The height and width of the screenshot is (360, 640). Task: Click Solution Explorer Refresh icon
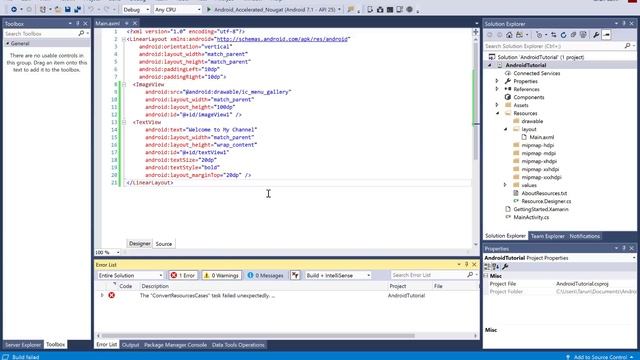pos(563,35)
